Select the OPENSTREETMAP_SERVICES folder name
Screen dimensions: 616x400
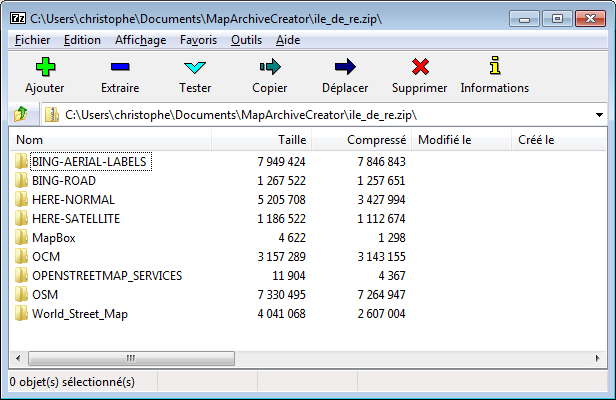pyautogui.click(x=107, y=276)
